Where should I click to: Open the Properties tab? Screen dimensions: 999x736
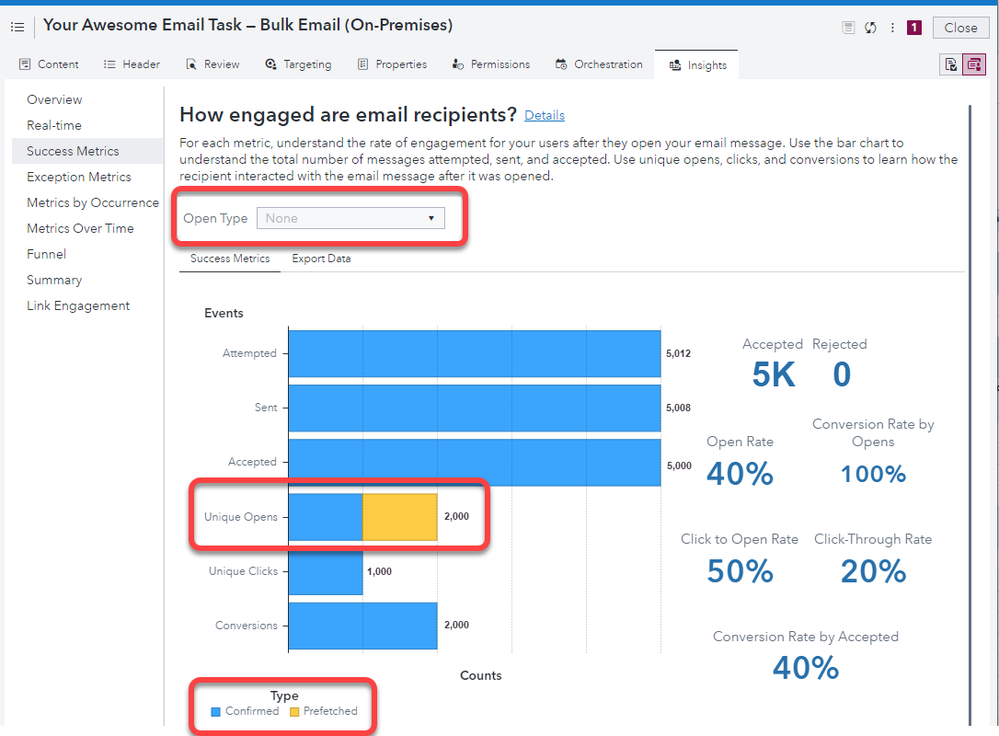pyautogui.click(x=392, y=64)
